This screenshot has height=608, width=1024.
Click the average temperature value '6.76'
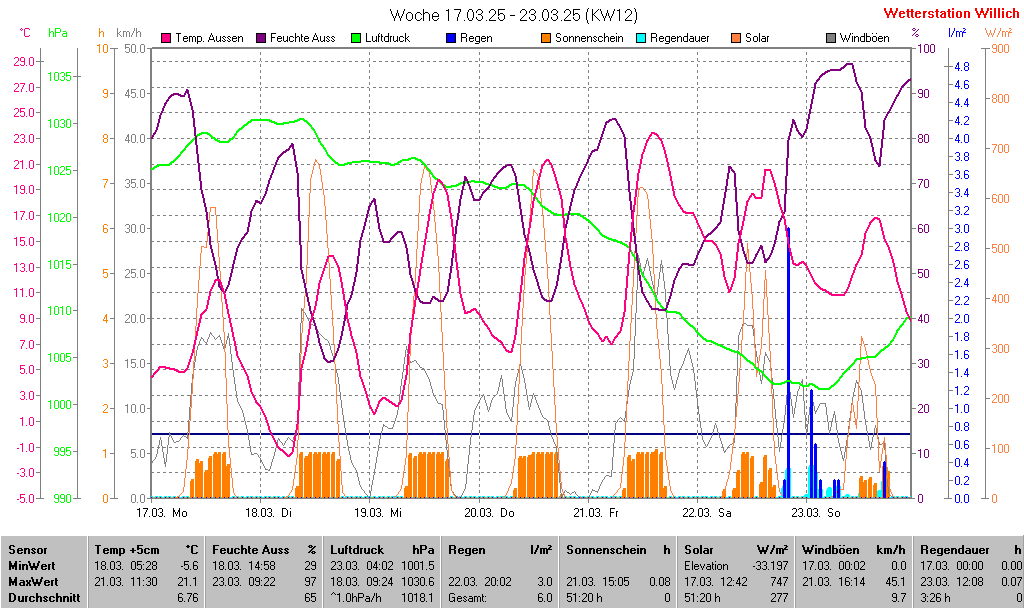point(187,598)
